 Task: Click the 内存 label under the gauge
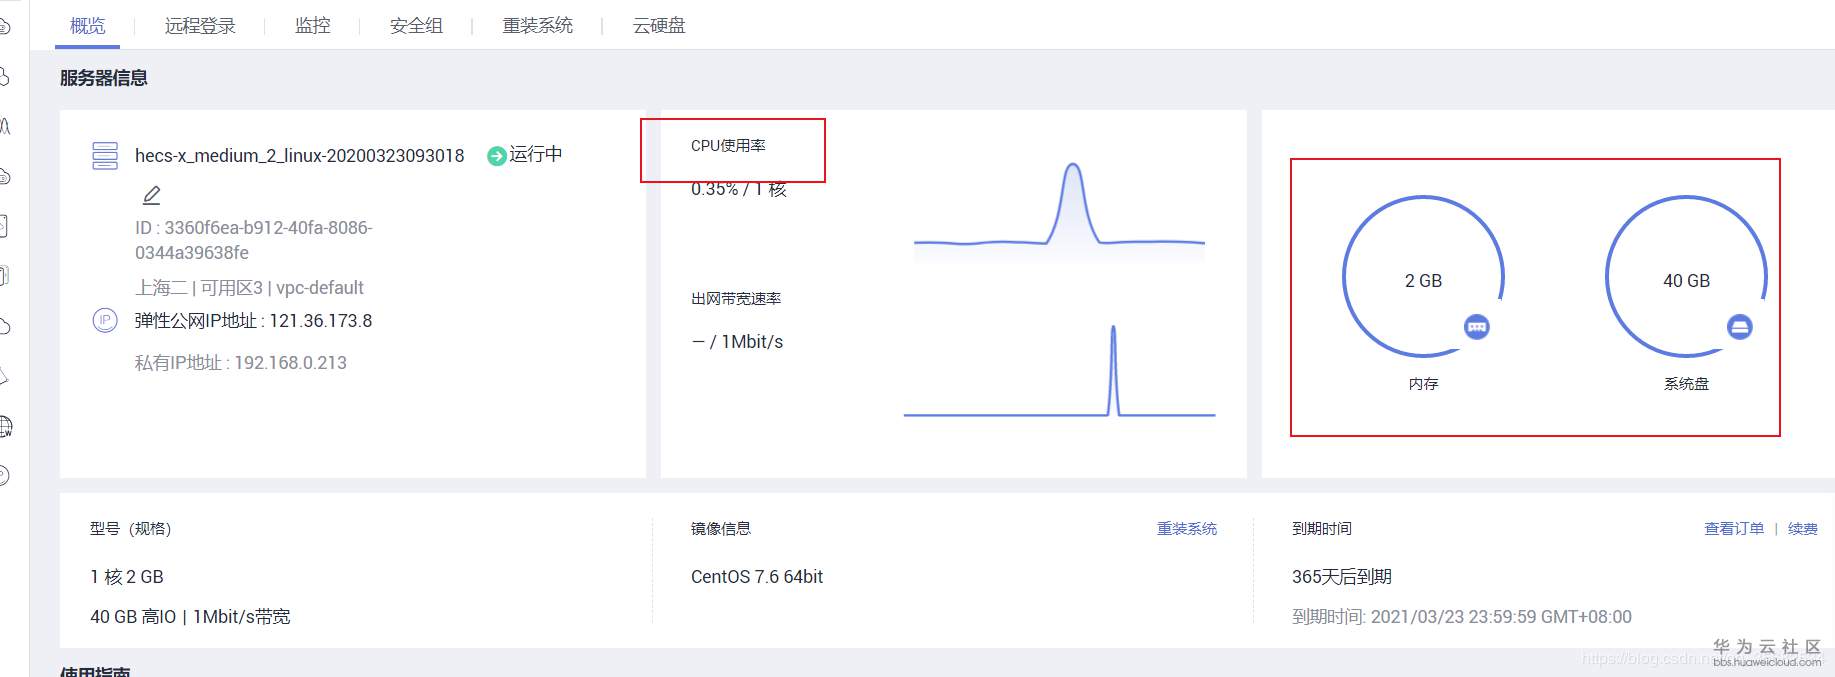pyautogui.click(x=1423, y=384)
